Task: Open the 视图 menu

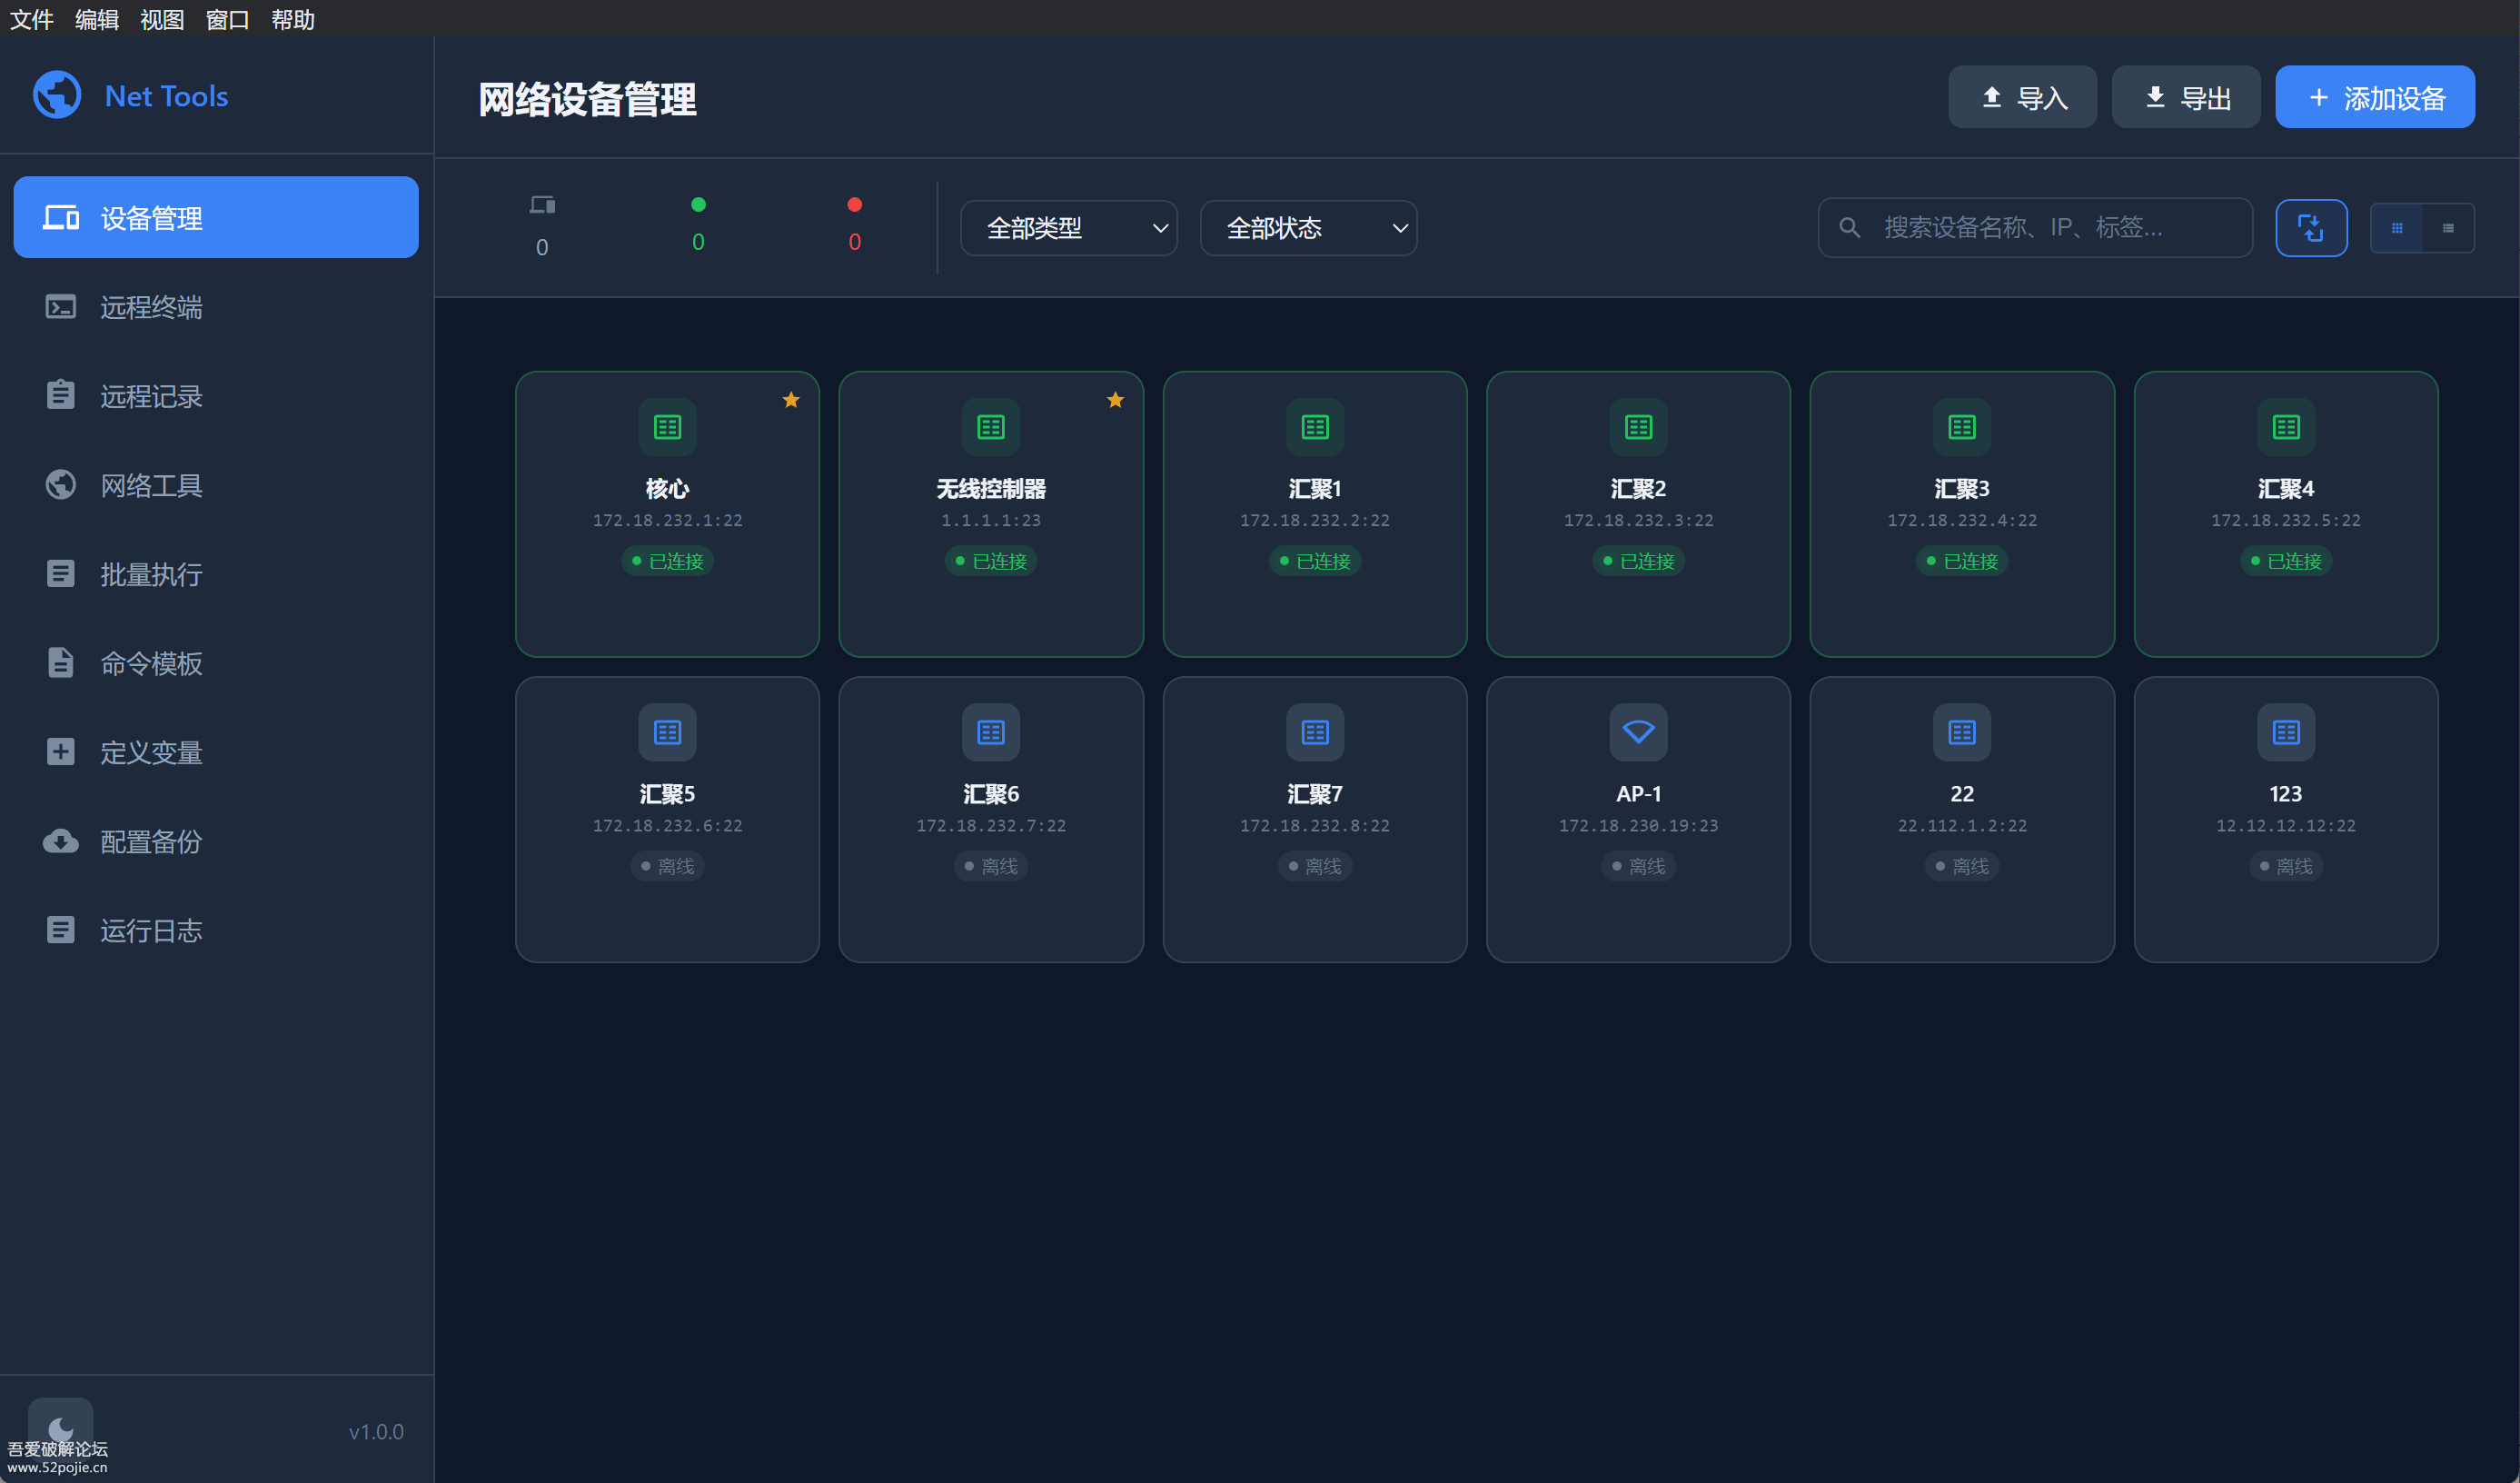Action: (x=161, y=19)
